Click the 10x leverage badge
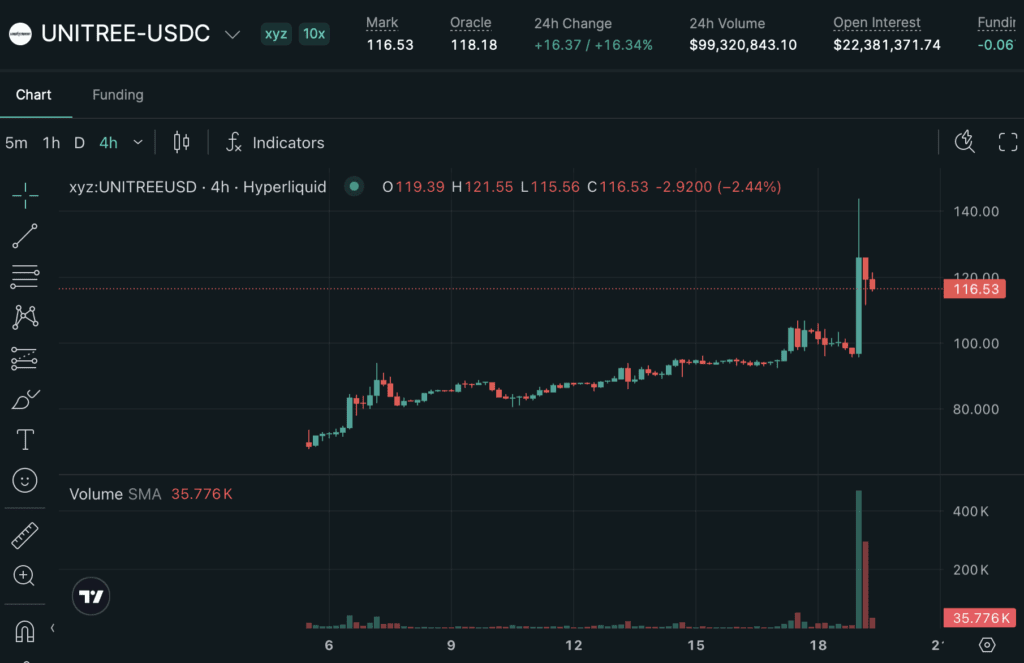1024x663 pixels. click(x=314, y=34)
